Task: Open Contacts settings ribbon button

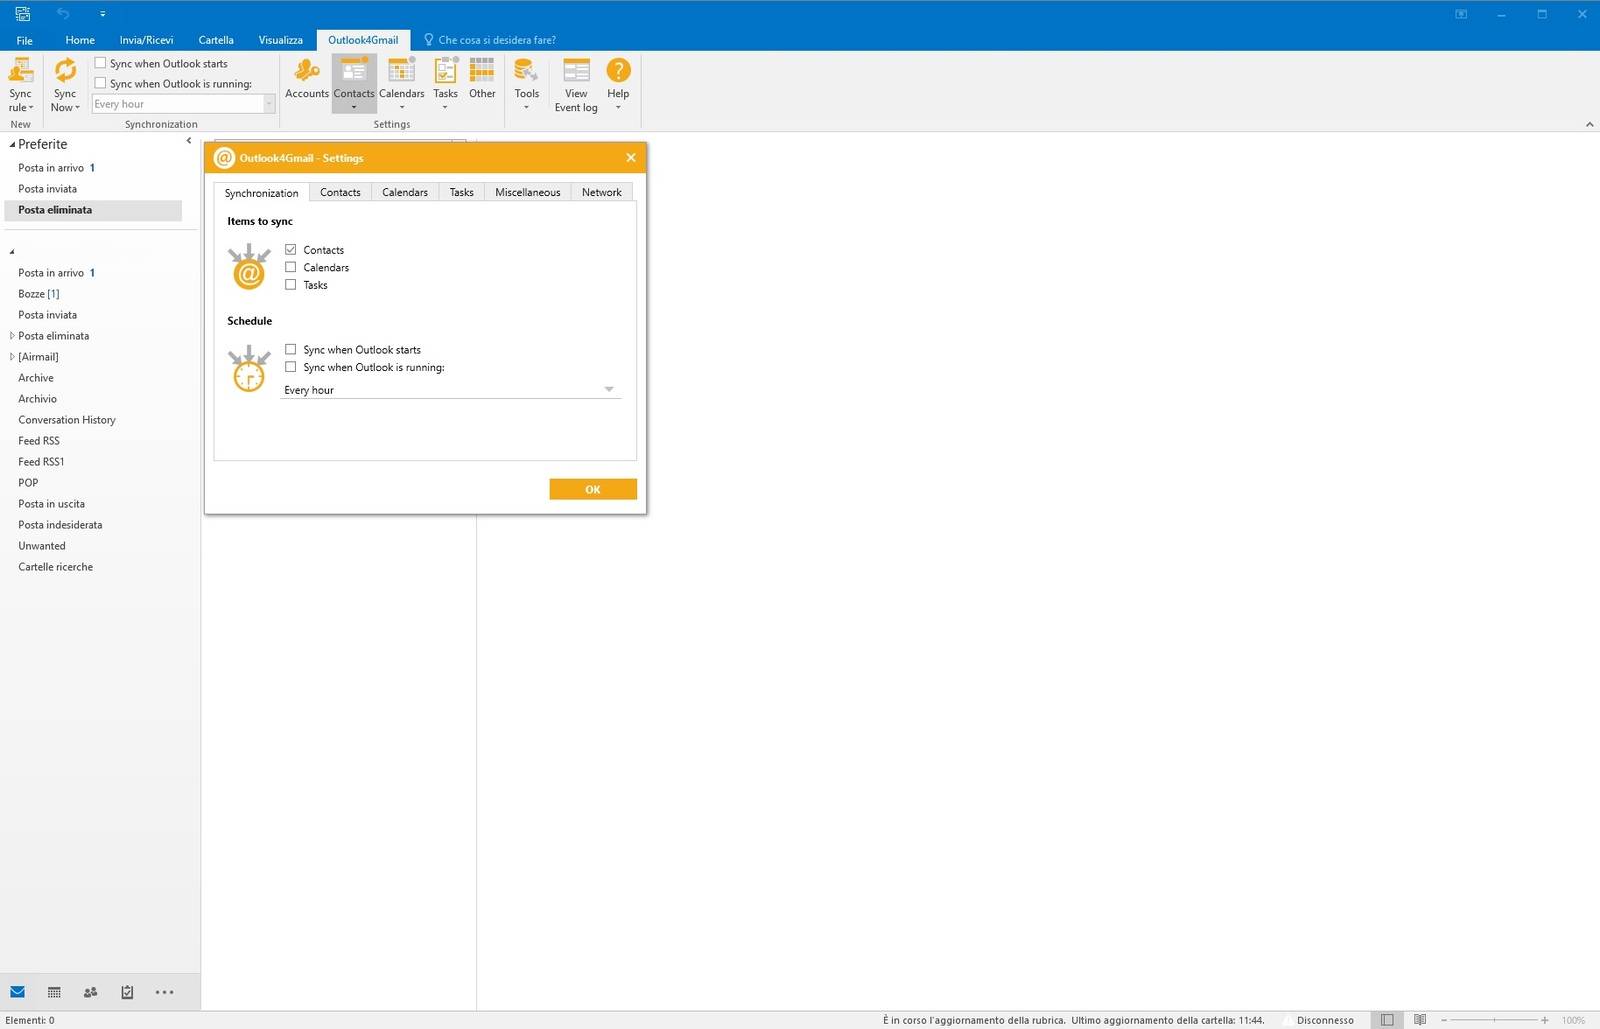Action: point(354,84)
